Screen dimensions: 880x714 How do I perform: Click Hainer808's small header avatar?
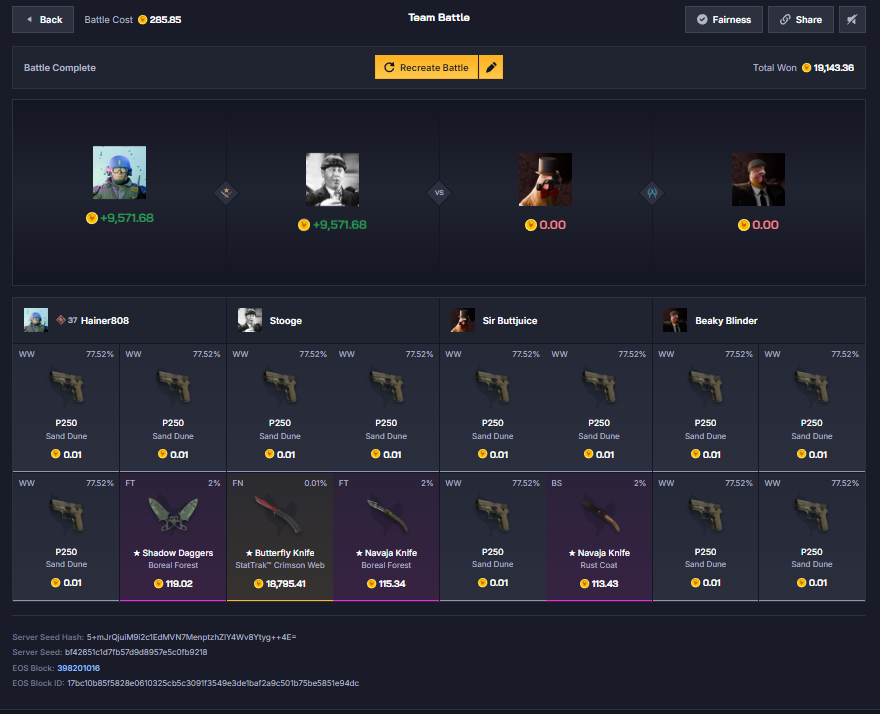pos(36,320)
